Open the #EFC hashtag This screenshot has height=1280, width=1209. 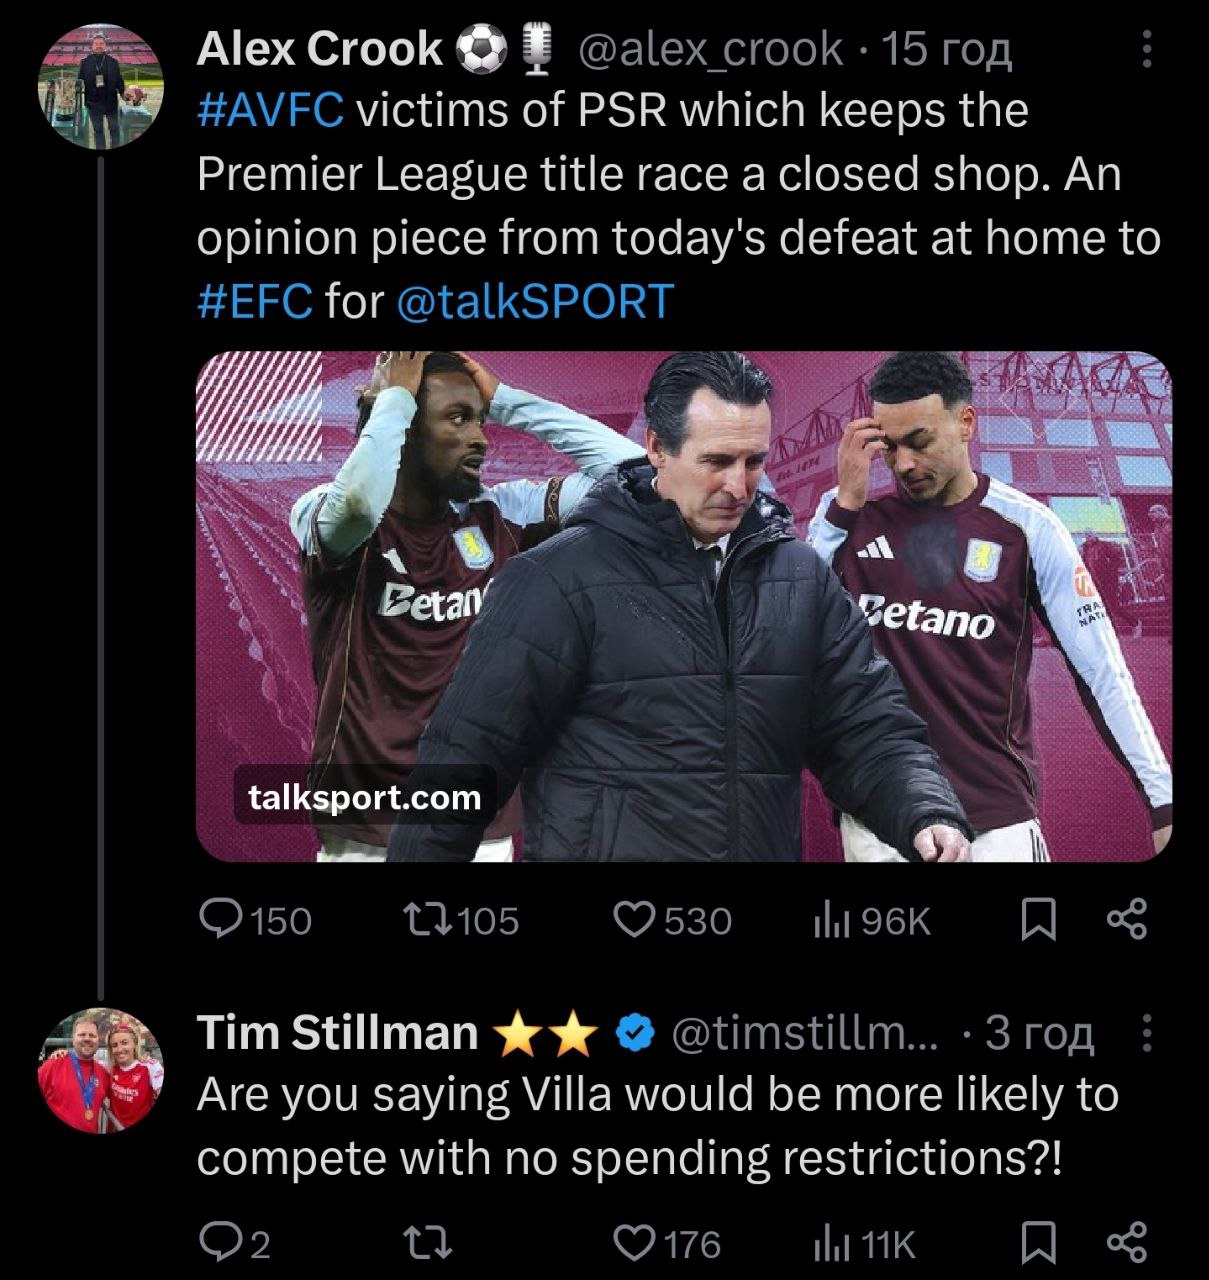click(x=255, y=301)
